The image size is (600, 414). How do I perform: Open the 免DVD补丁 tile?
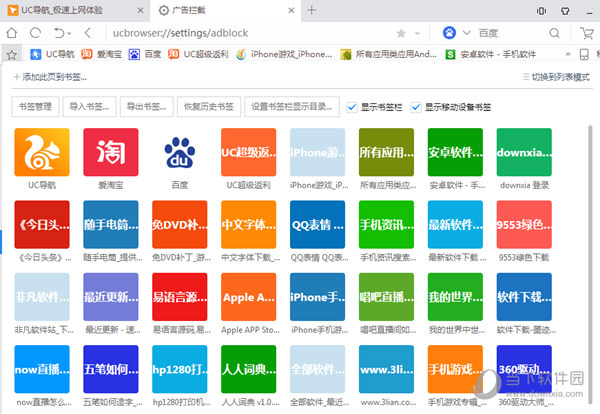coord(180,225)
